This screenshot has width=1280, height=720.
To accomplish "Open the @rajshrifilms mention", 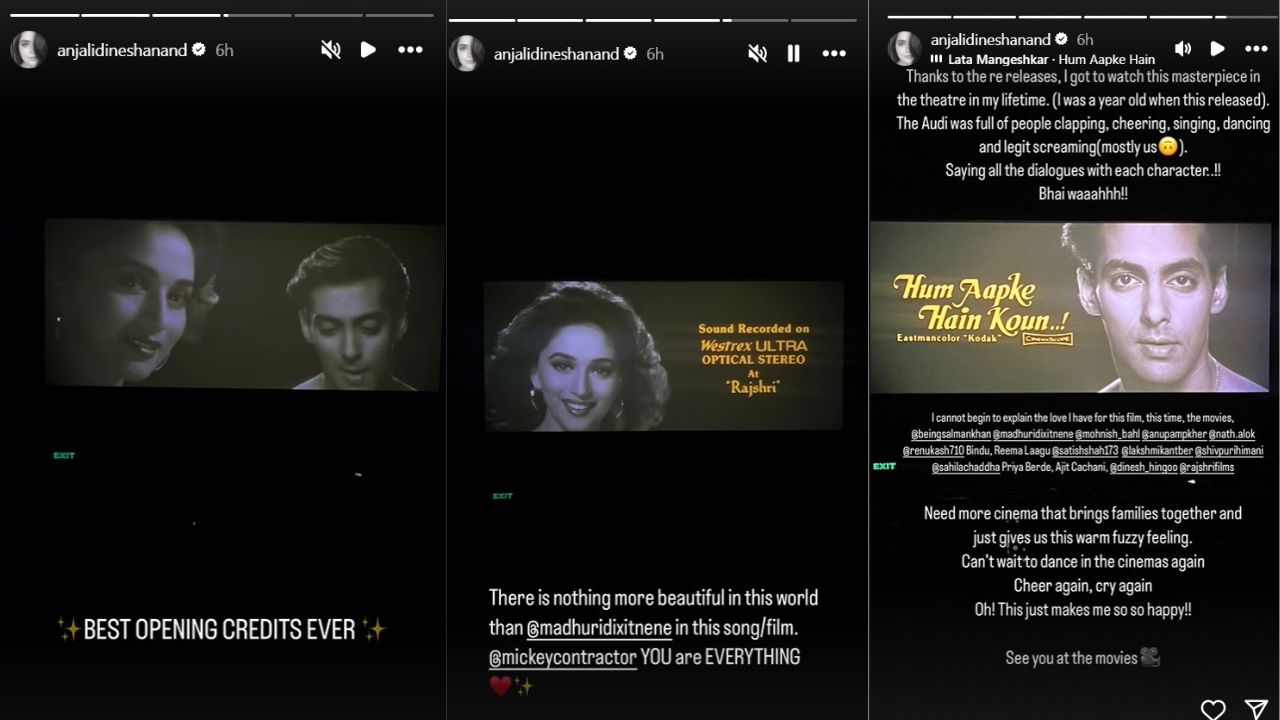I will [x=1208, y=467].
